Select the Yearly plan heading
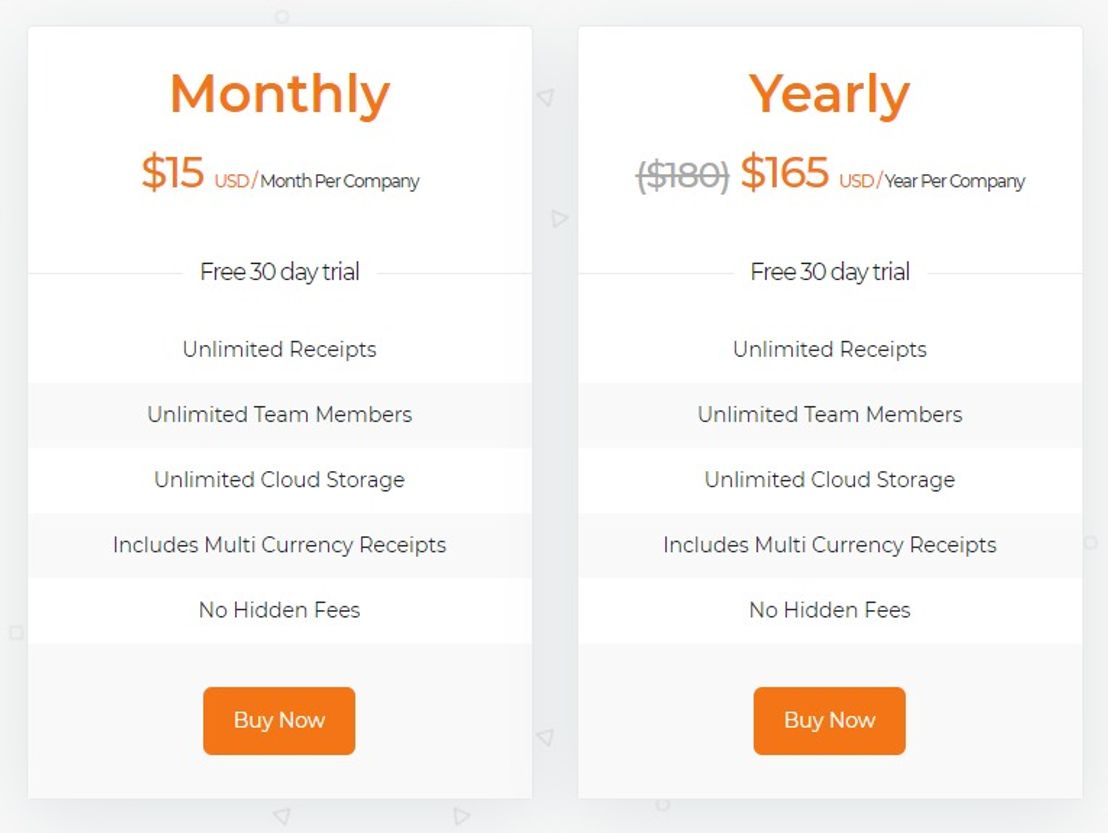The height and width of the screenshot is (833, 1108). coord(830,93)
